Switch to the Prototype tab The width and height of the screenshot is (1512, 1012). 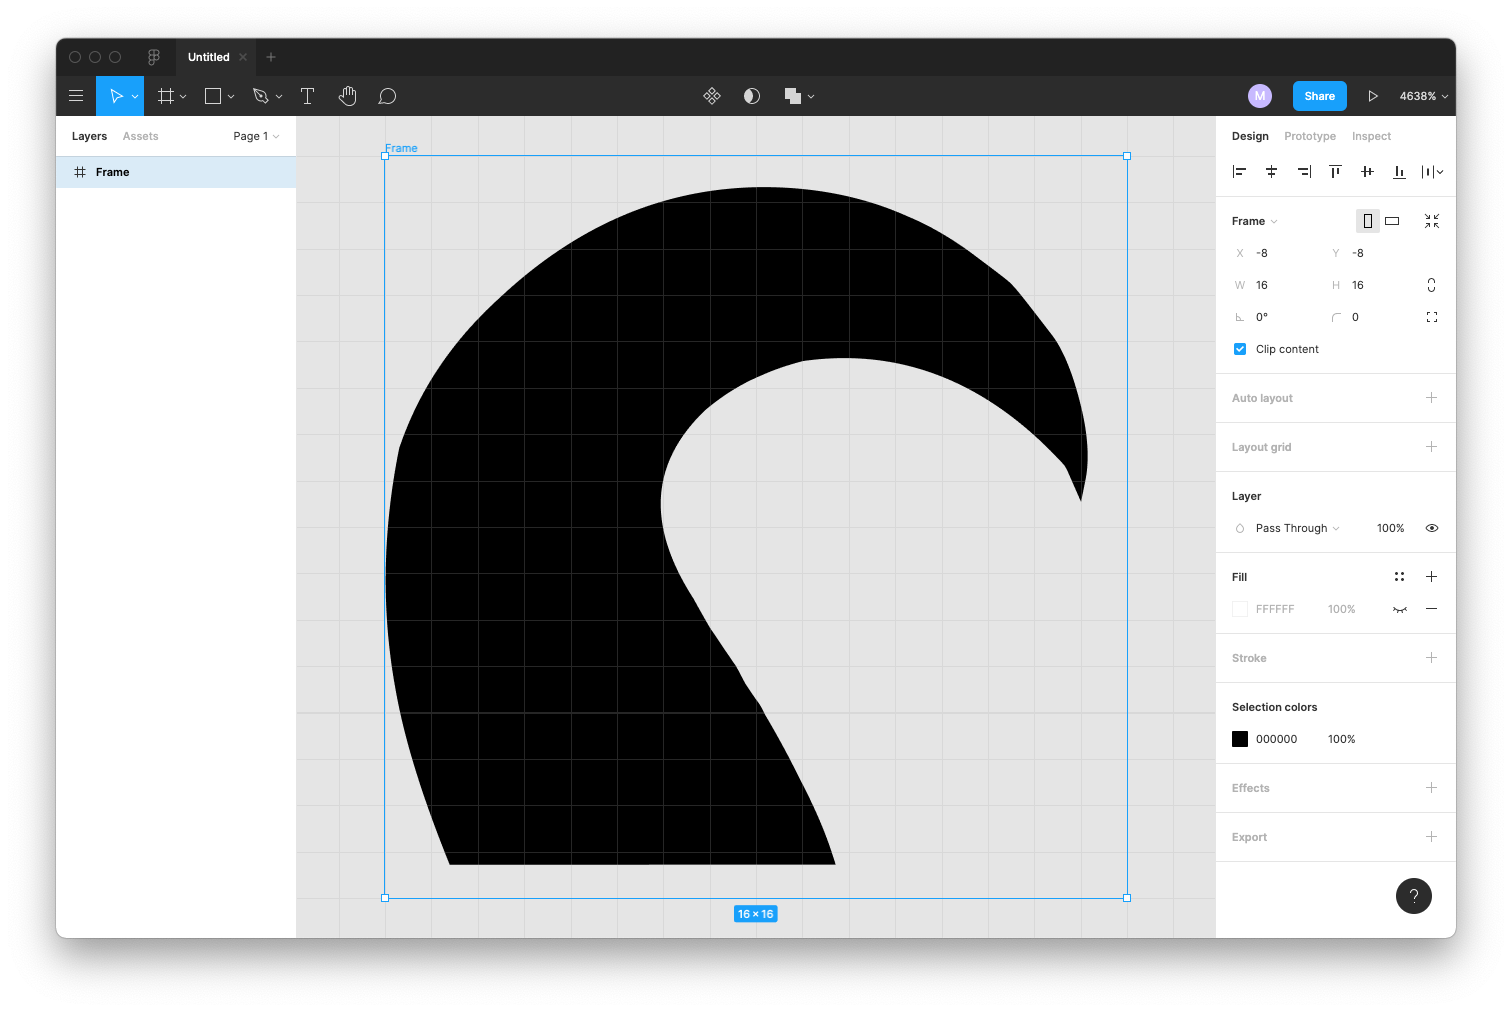[x=1310, y=136]
